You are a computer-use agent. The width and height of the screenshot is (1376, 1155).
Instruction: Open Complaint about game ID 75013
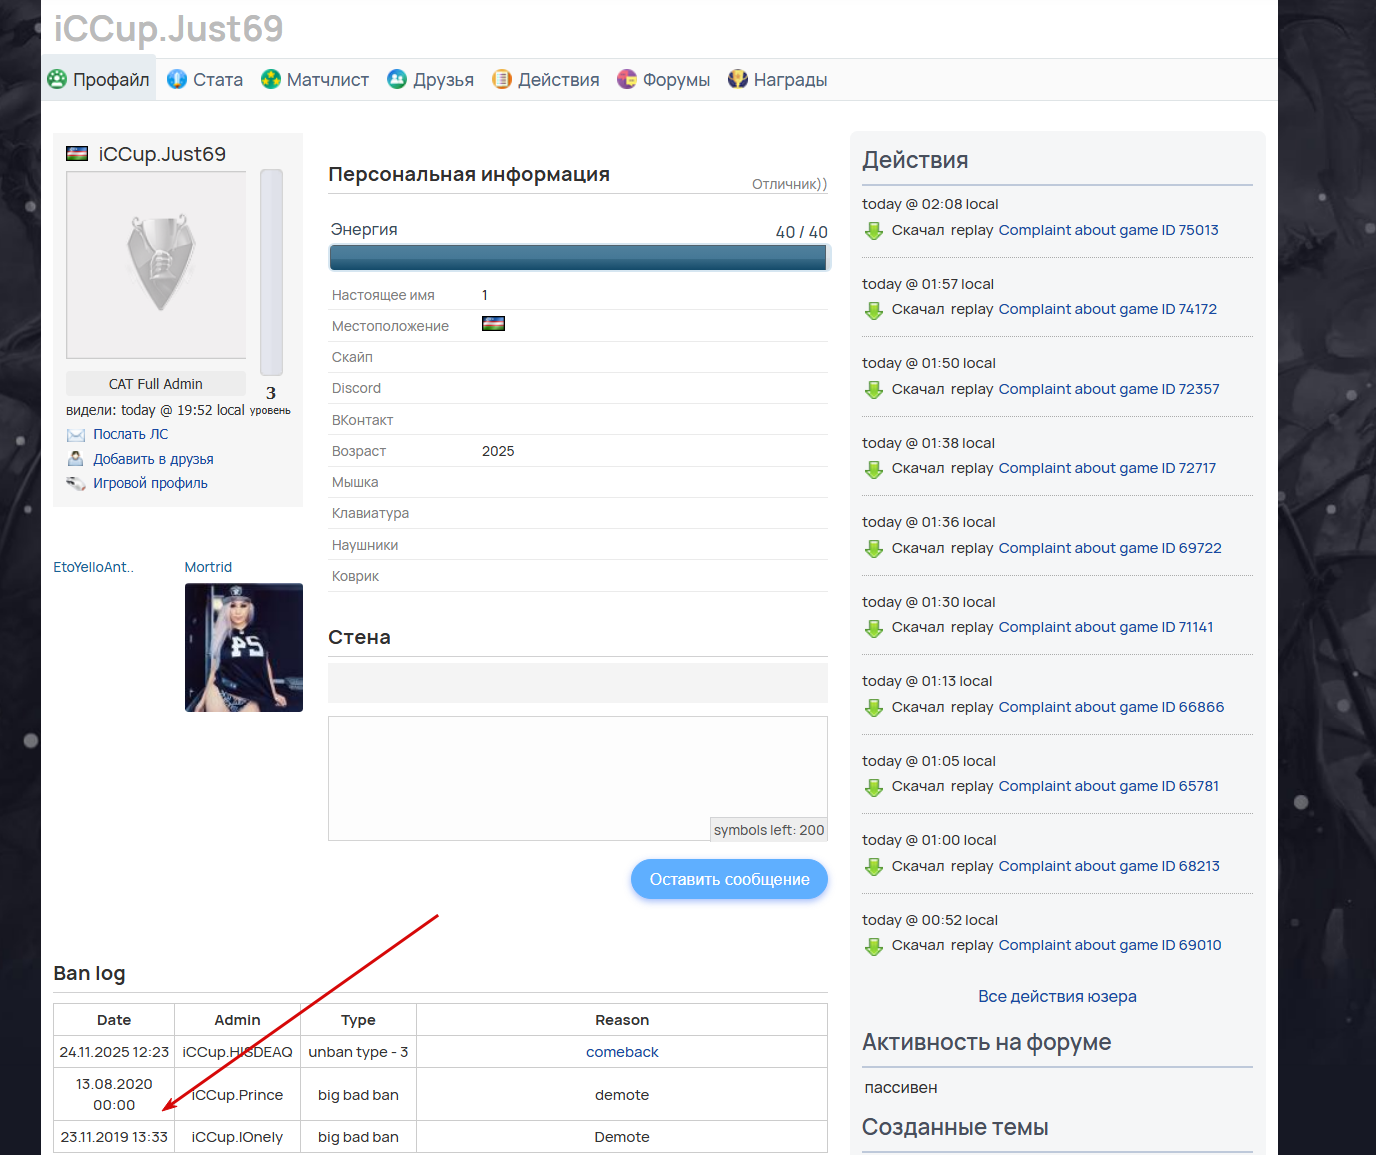(1109, 230)
